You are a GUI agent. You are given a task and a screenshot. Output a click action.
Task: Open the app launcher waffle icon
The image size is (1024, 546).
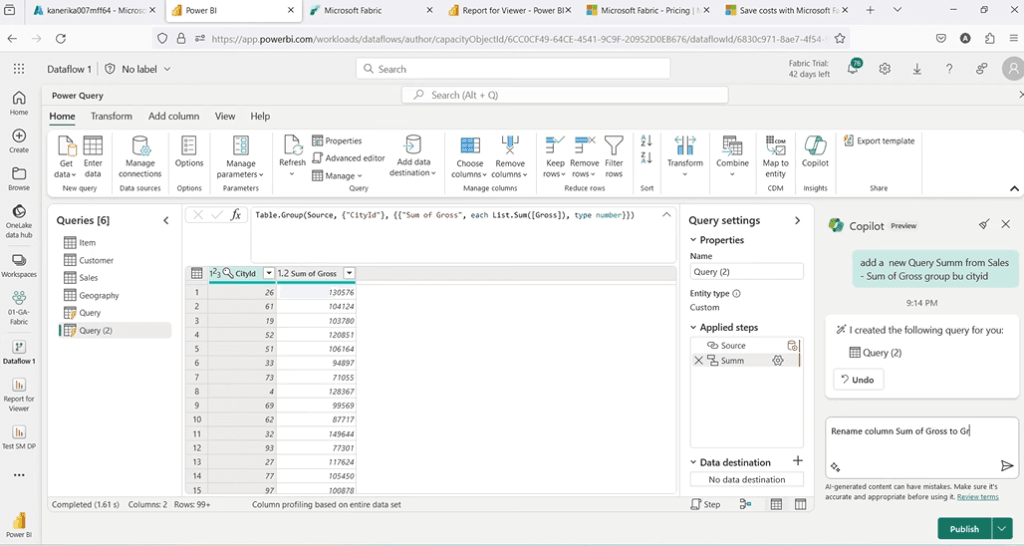(x=19, y=69)
